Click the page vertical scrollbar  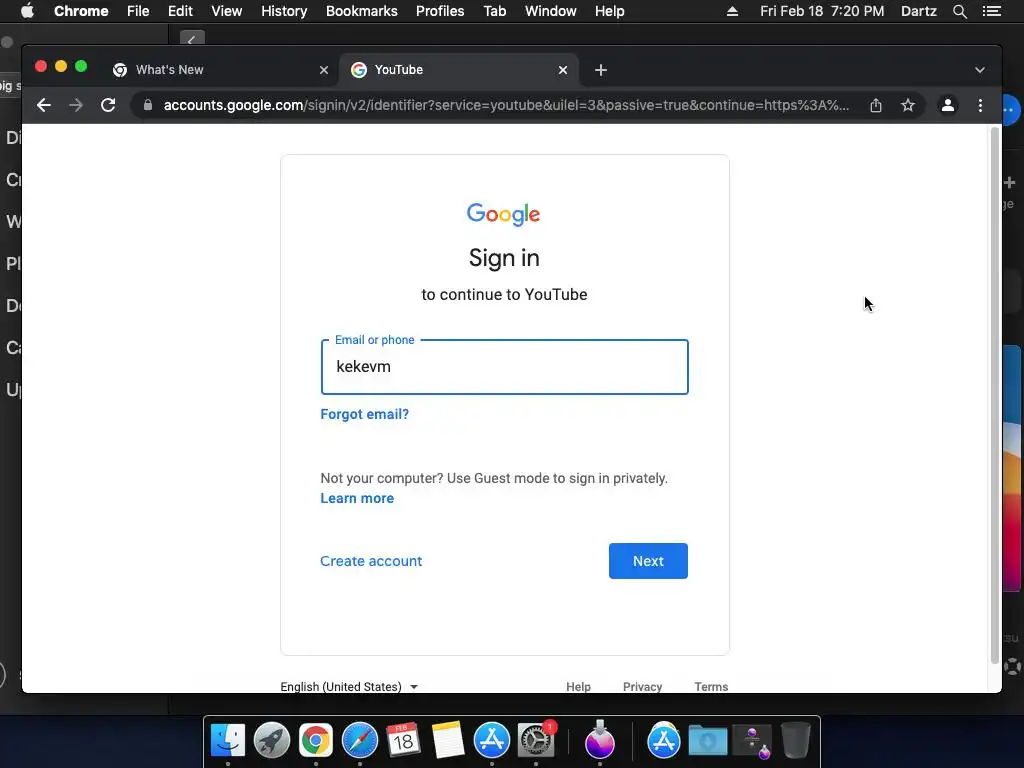995,395
